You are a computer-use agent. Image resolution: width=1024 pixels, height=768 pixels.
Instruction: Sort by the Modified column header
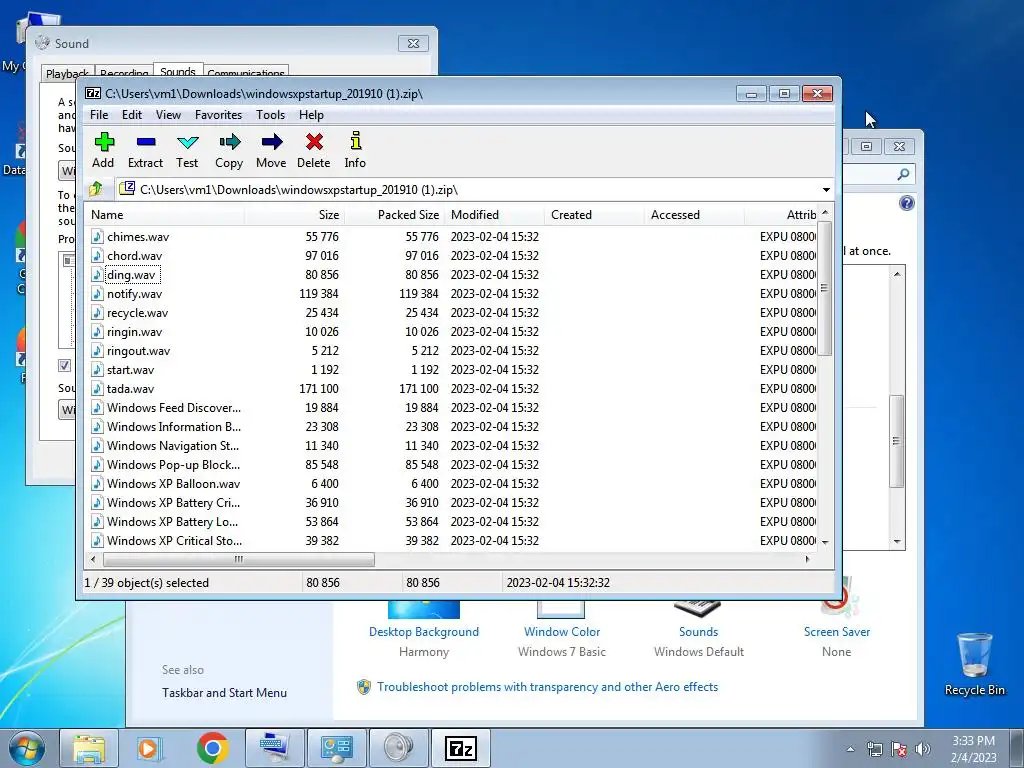point(494,215)
